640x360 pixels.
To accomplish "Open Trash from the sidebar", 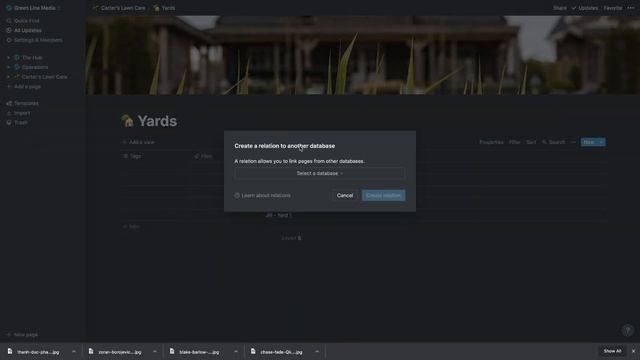I will tap(20, 122).
